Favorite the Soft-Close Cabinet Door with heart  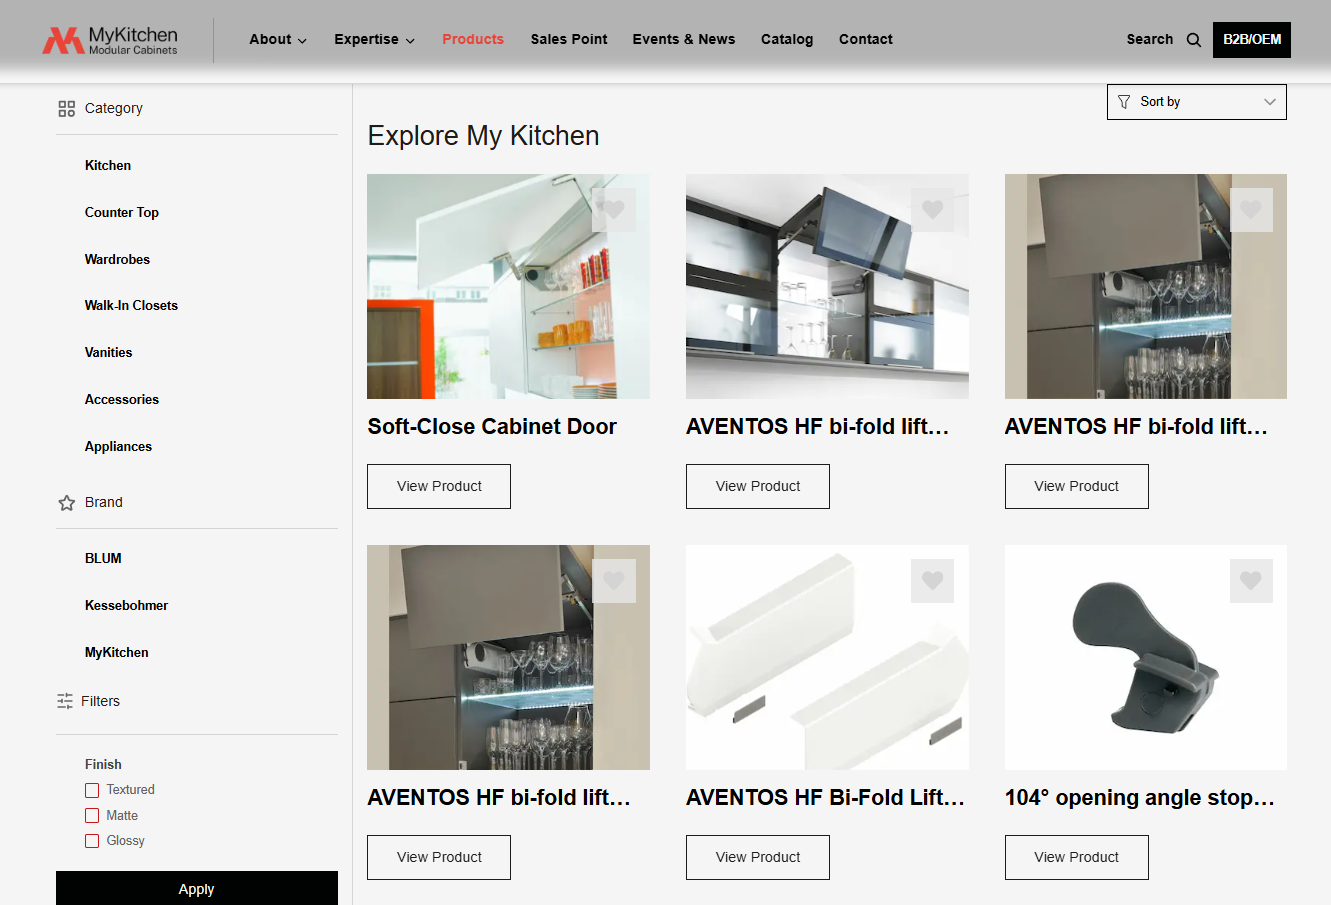point(614,210)
